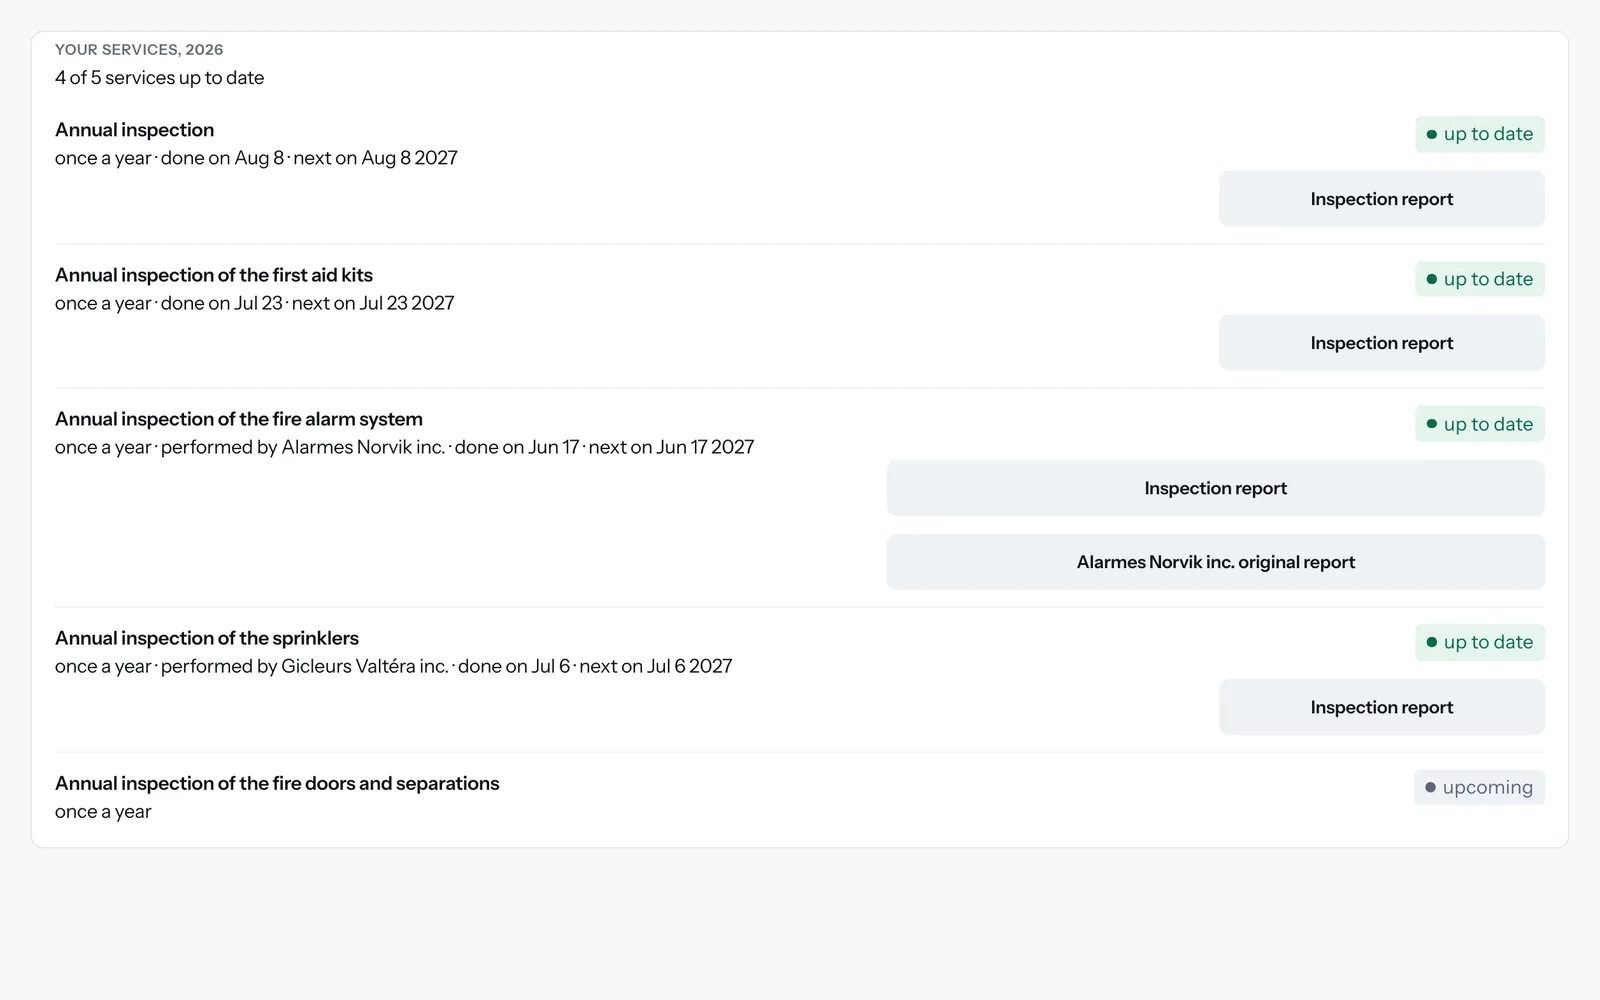Click line mentioning Gicleurs Valtéra inc.
Screen dimensions: 1600x1000
tap(394, 666)
